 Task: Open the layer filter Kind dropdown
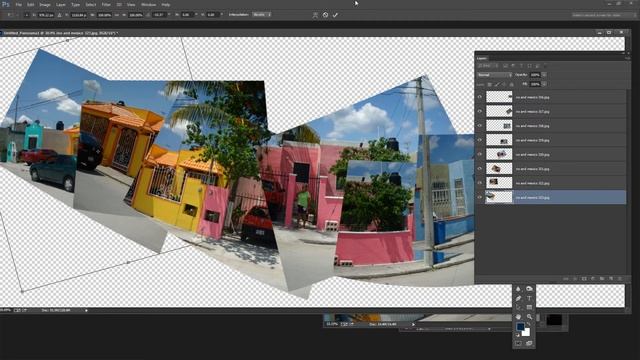pyautogui.click(x=488, y=66)
